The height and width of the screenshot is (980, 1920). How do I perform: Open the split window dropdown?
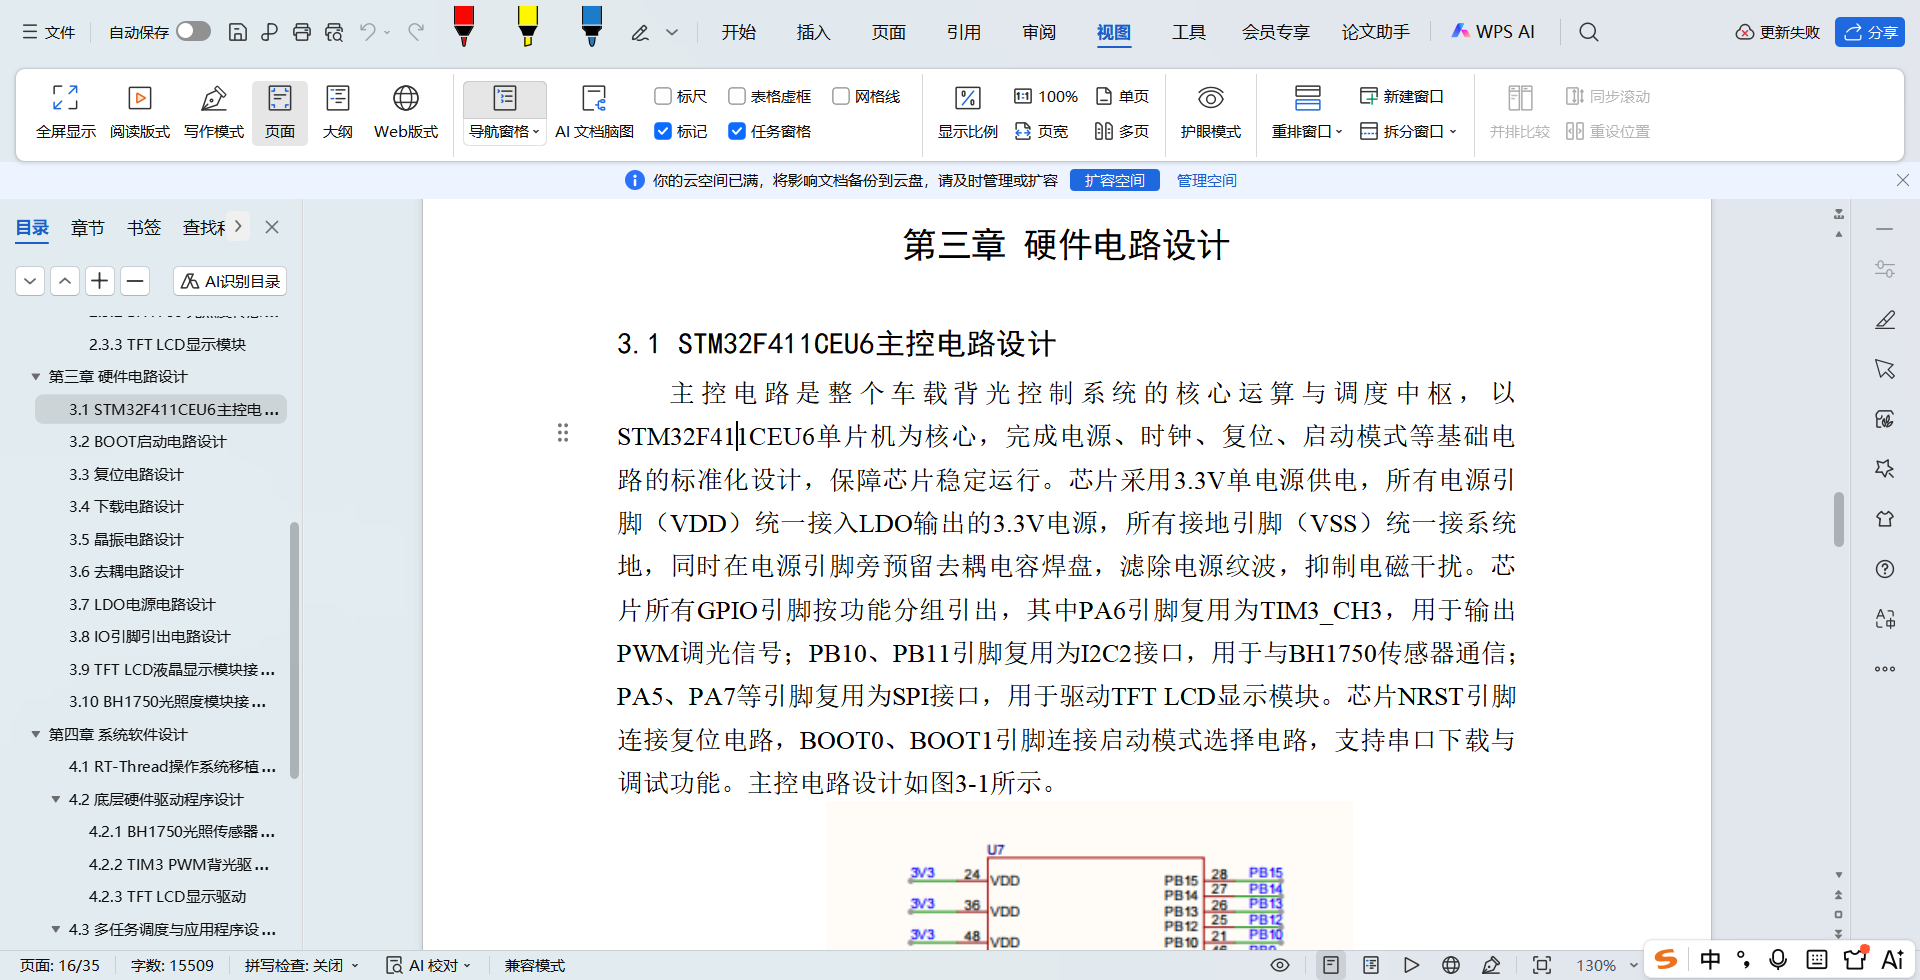point(1408,131)
